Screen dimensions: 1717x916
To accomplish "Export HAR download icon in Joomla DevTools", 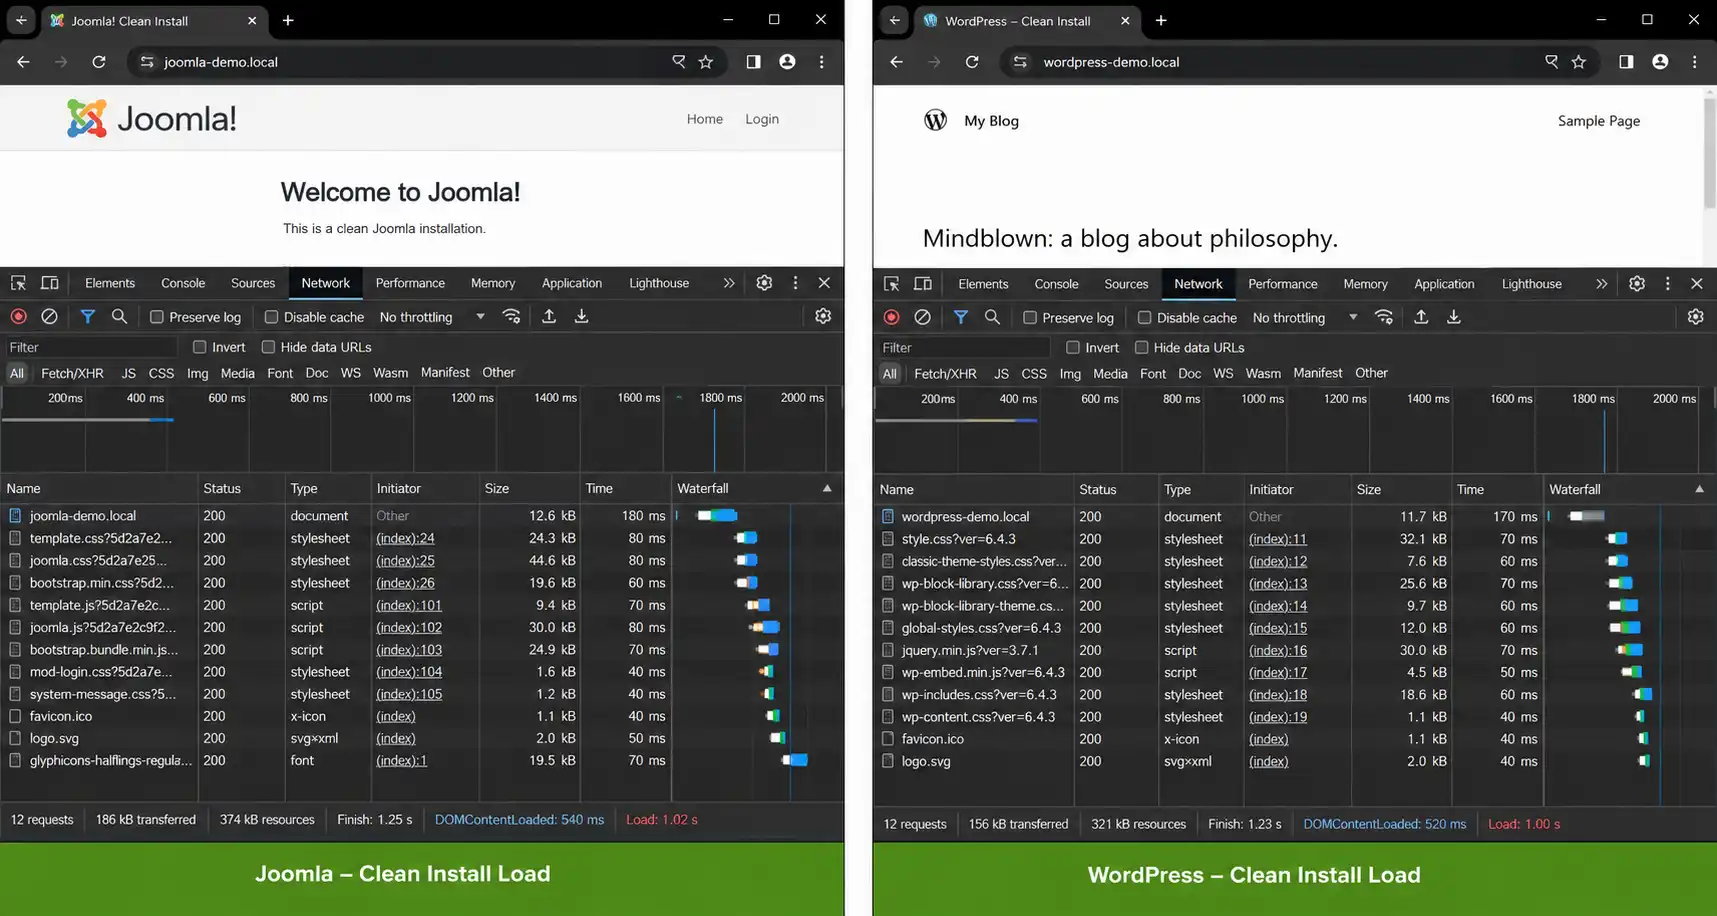I will point(581,317).
